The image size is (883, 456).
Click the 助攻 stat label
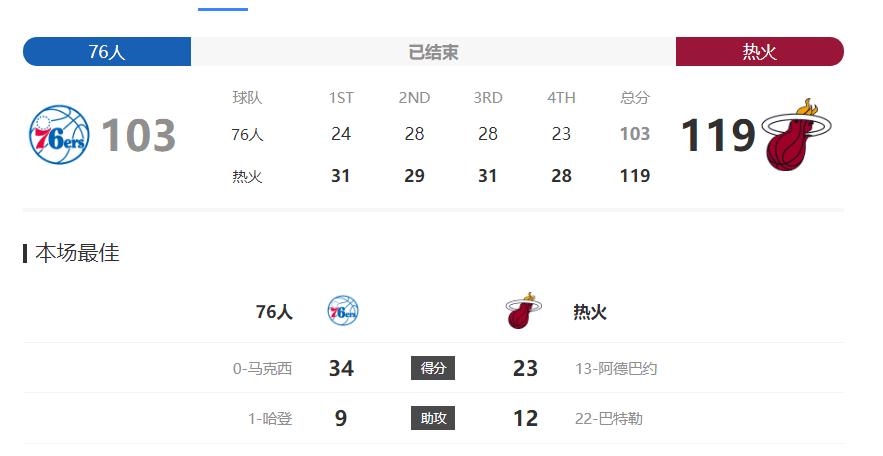[433, 418]
